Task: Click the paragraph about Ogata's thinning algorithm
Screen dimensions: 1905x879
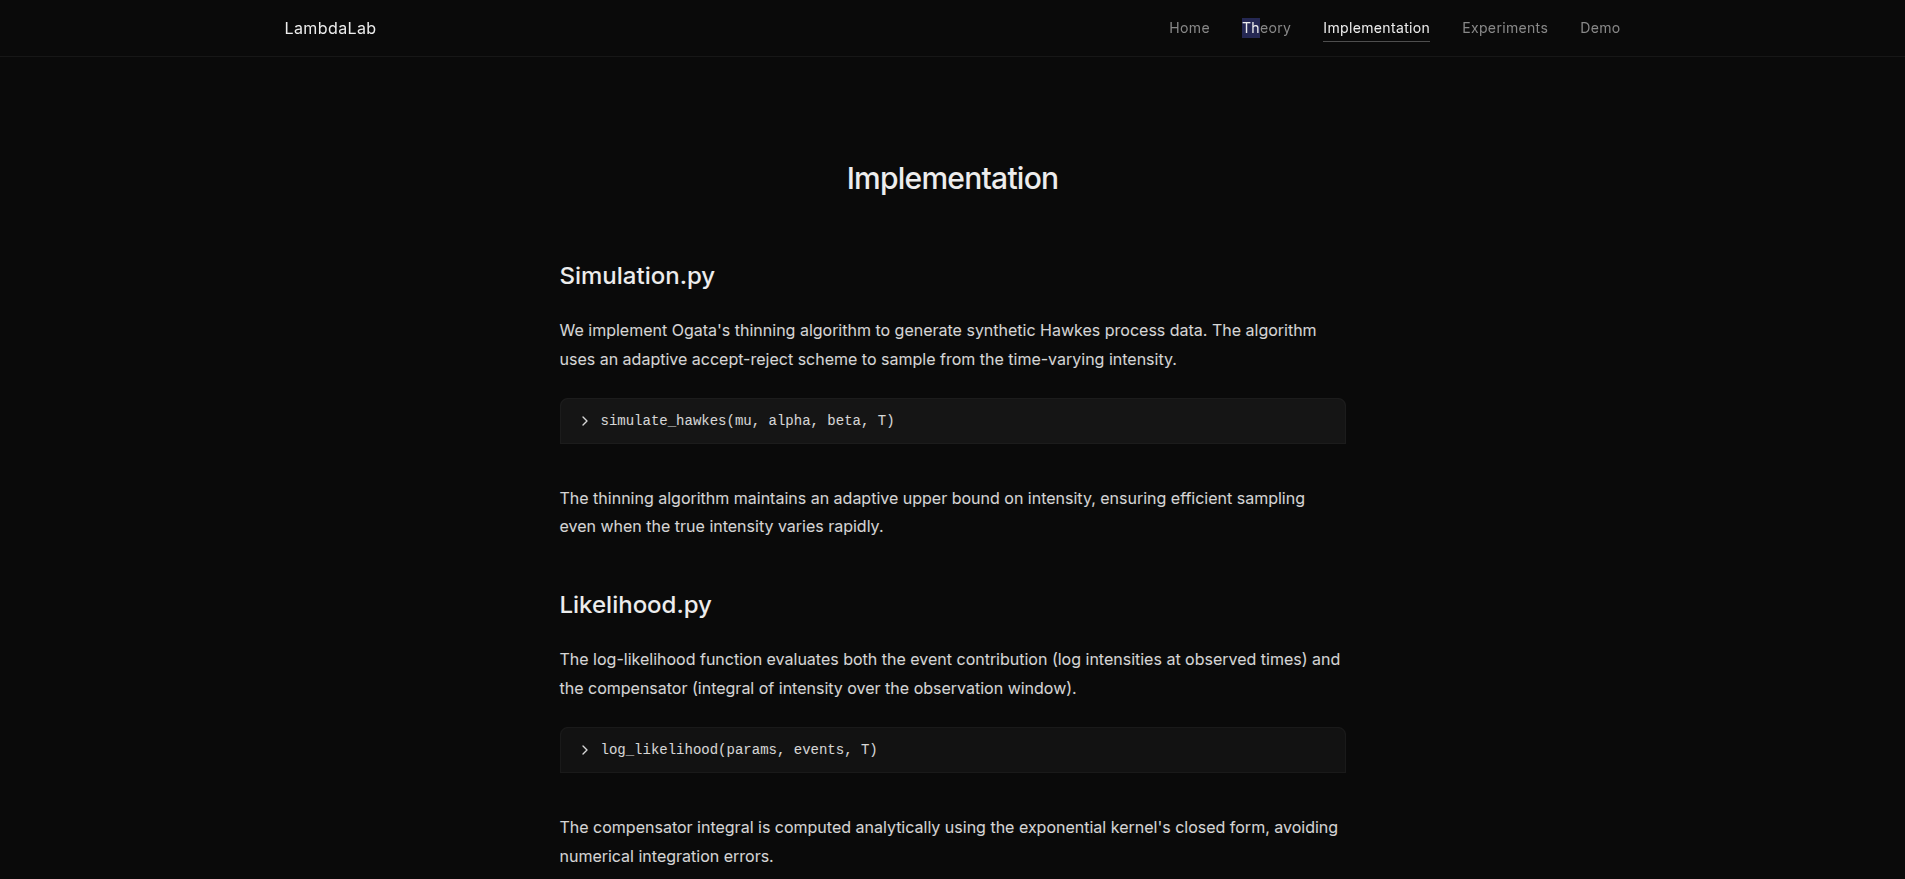Action: (937, 345)
